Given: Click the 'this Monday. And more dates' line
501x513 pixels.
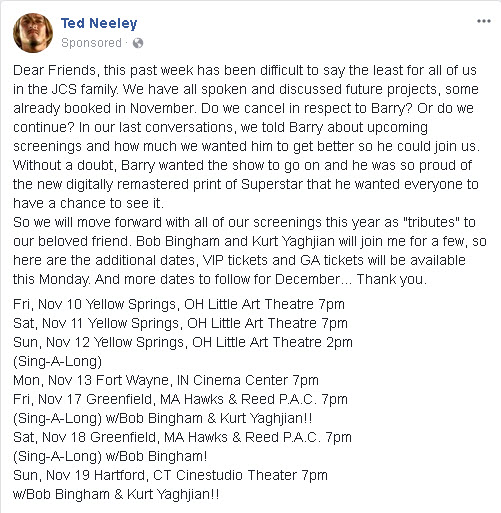Looking at the screenshot, I should pos(220,279).
